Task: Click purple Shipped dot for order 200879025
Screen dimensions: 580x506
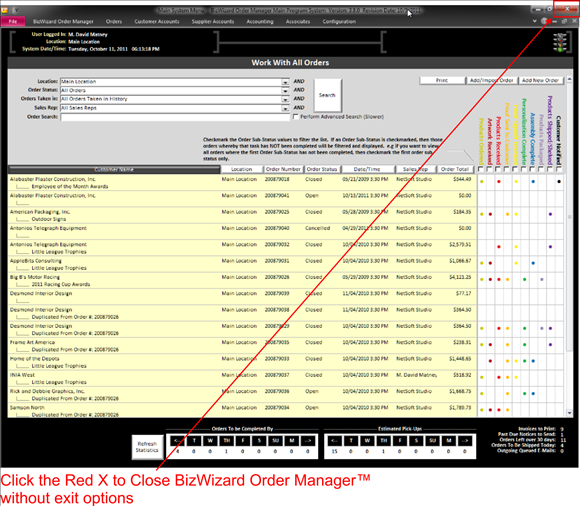Action: coord(550,214)
